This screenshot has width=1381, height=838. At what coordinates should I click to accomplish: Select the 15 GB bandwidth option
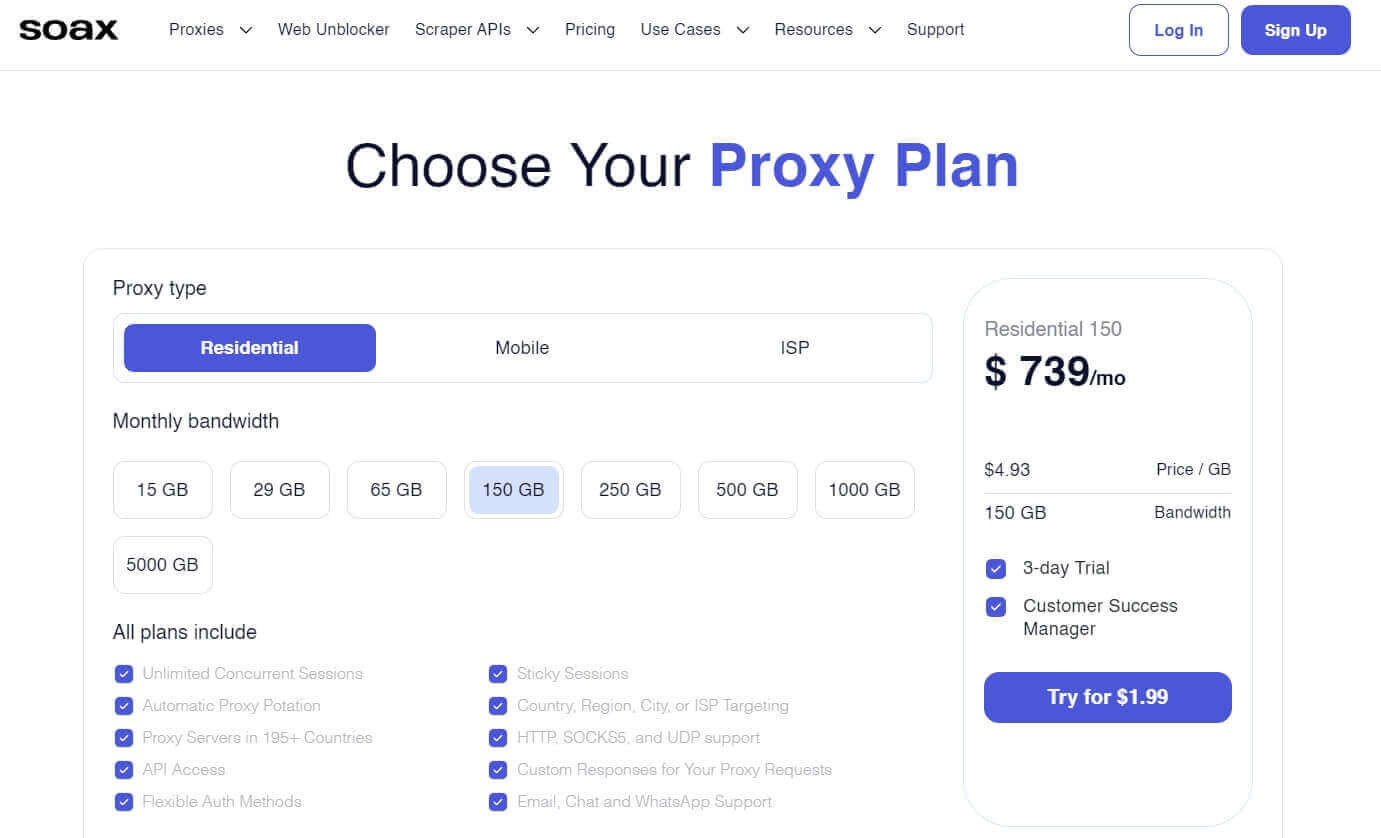pos(162,490)
